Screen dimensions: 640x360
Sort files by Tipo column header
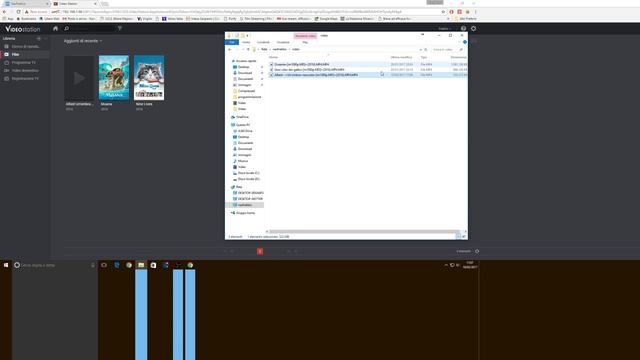[x=424, y=57]
